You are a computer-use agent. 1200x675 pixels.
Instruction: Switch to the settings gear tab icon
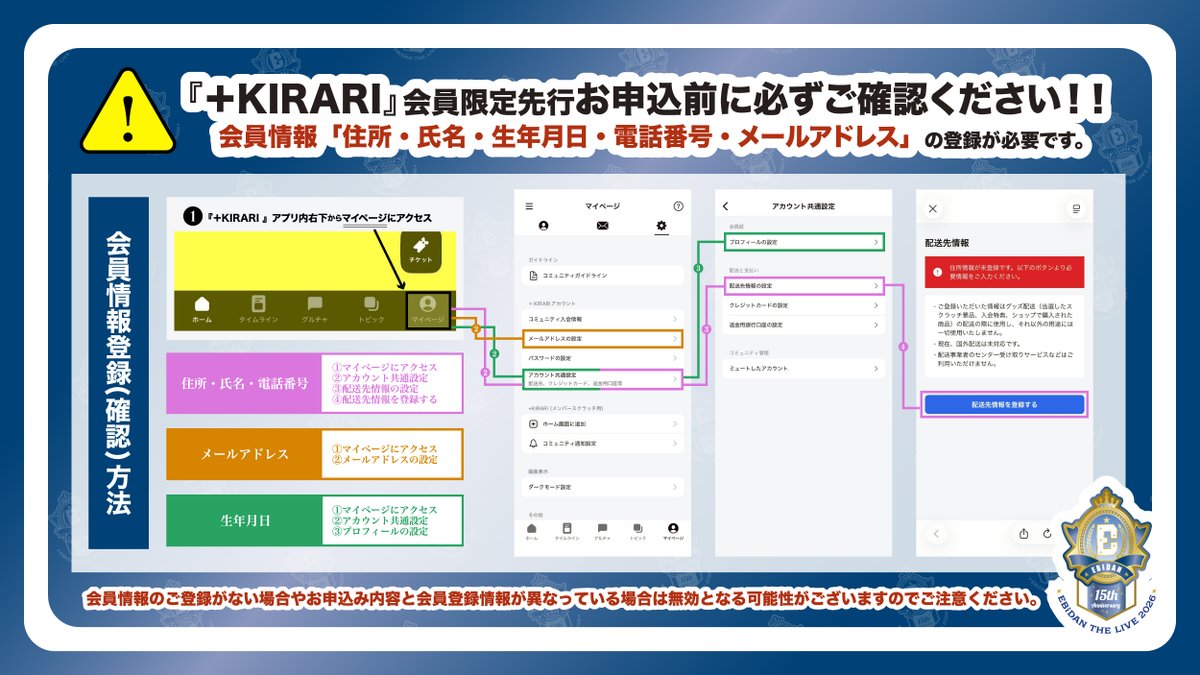click(x=661, y=226)
